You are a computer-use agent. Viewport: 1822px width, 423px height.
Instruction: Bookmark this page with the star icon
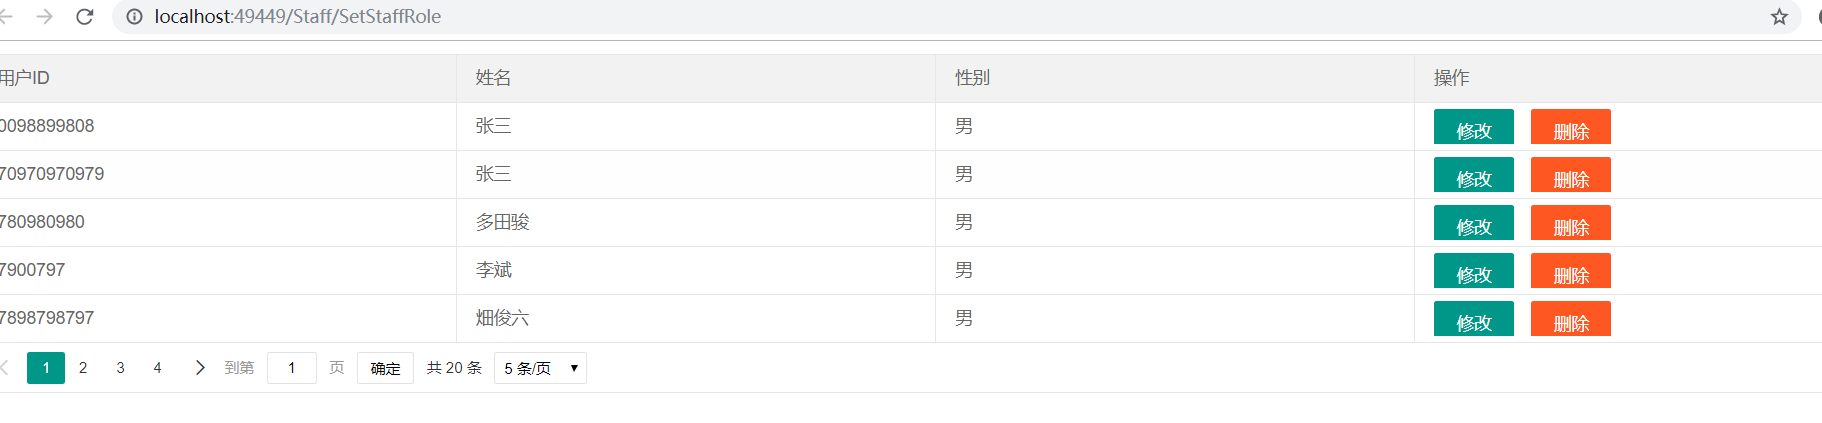point(1779,17)
